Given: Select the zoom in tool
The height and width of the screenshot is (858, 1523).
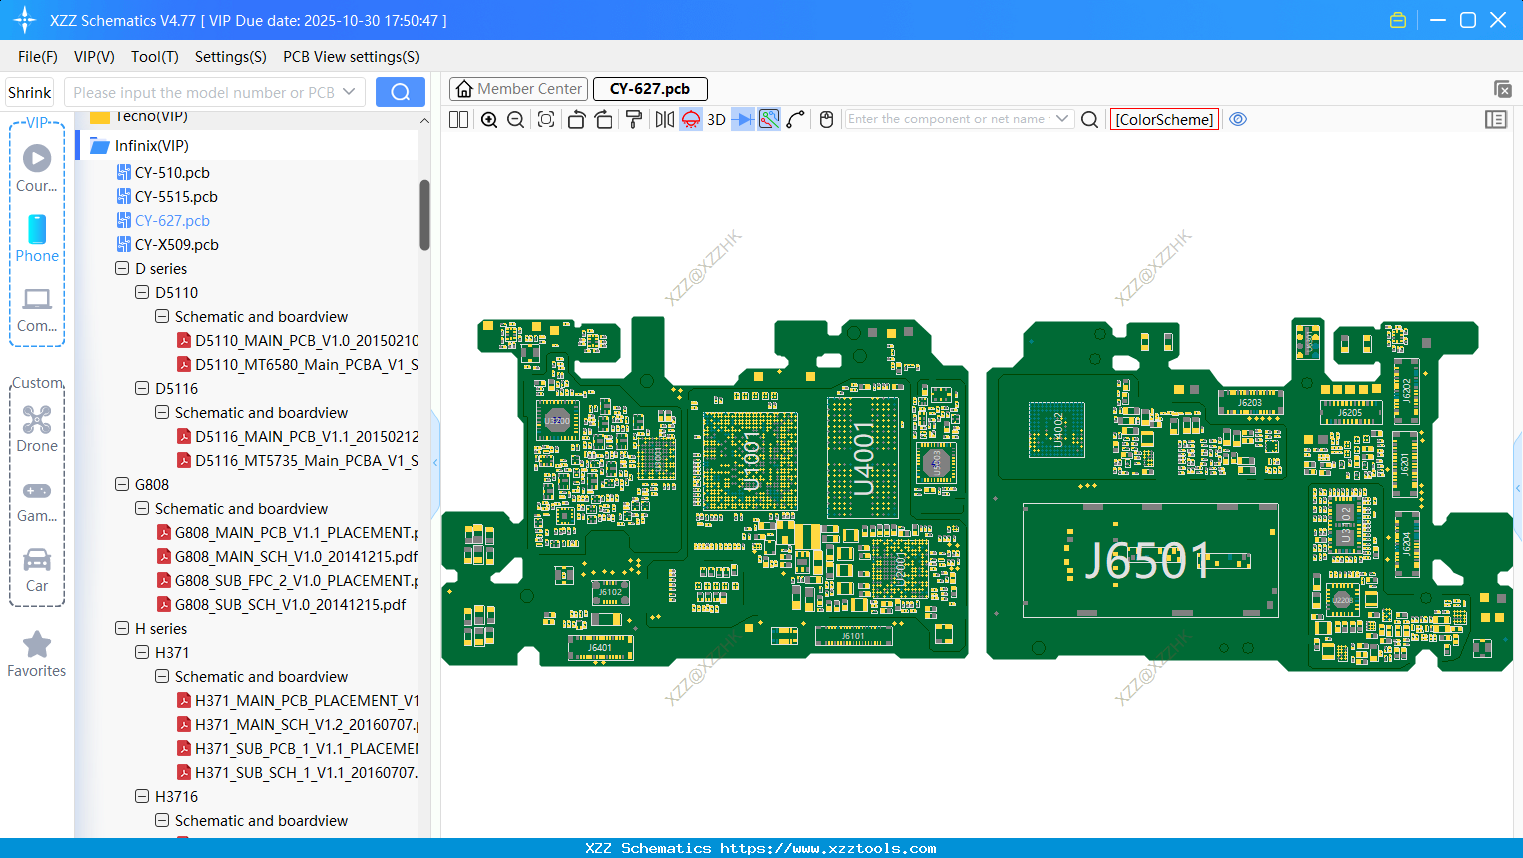Looking at the screenshot, I should click(489, 119).
